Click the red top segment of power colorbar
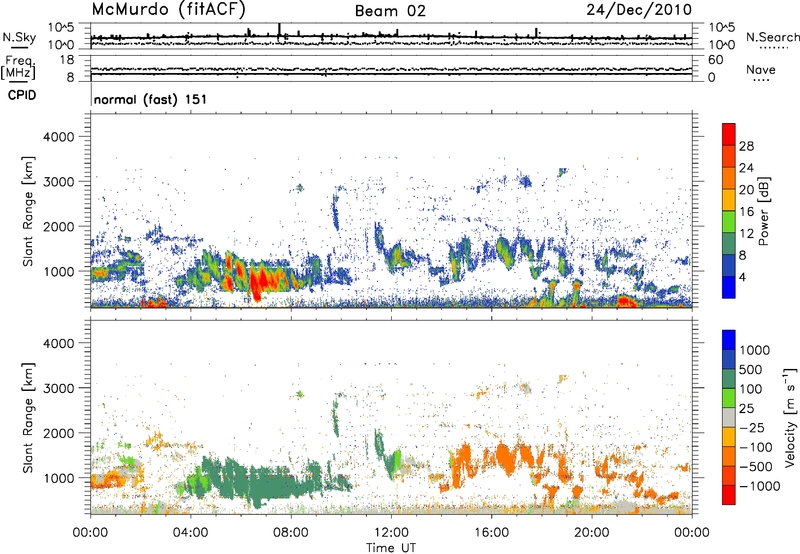This screenshot has height=554, width=800. coord(729,134)
